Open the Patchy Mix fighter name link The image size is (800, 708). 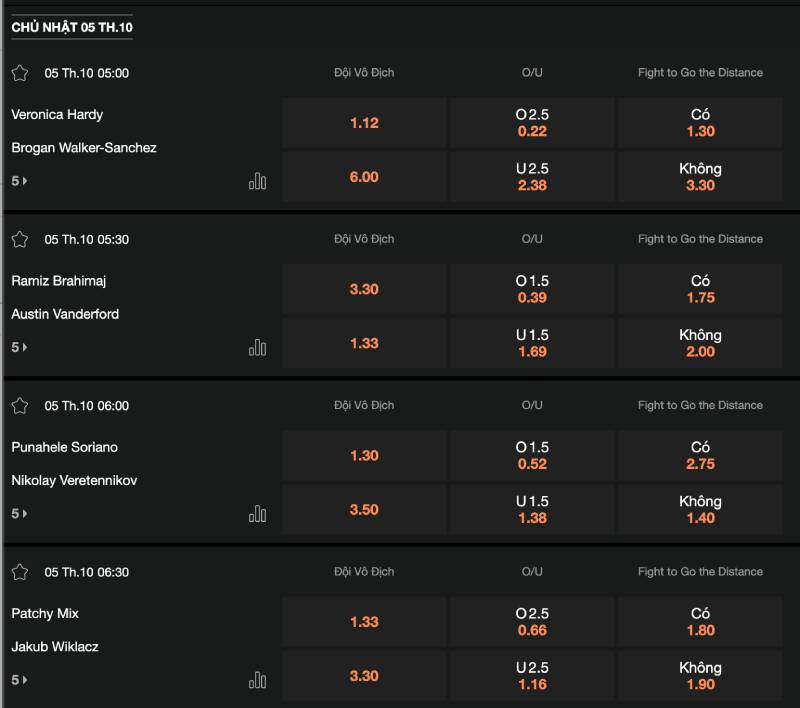click(x=45, y=613)
